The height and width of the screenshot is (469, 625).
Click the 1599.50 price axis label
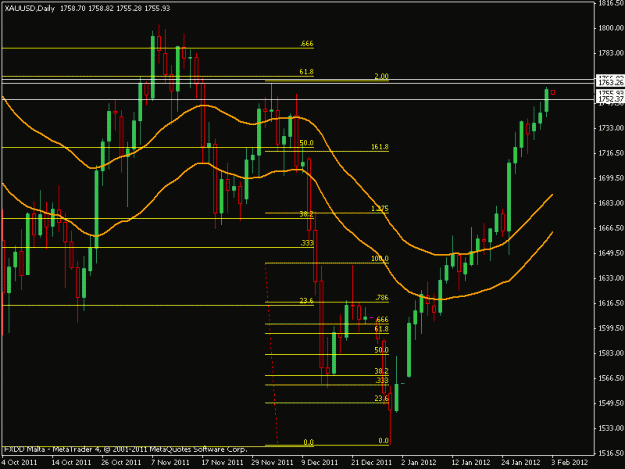(611, 328)
